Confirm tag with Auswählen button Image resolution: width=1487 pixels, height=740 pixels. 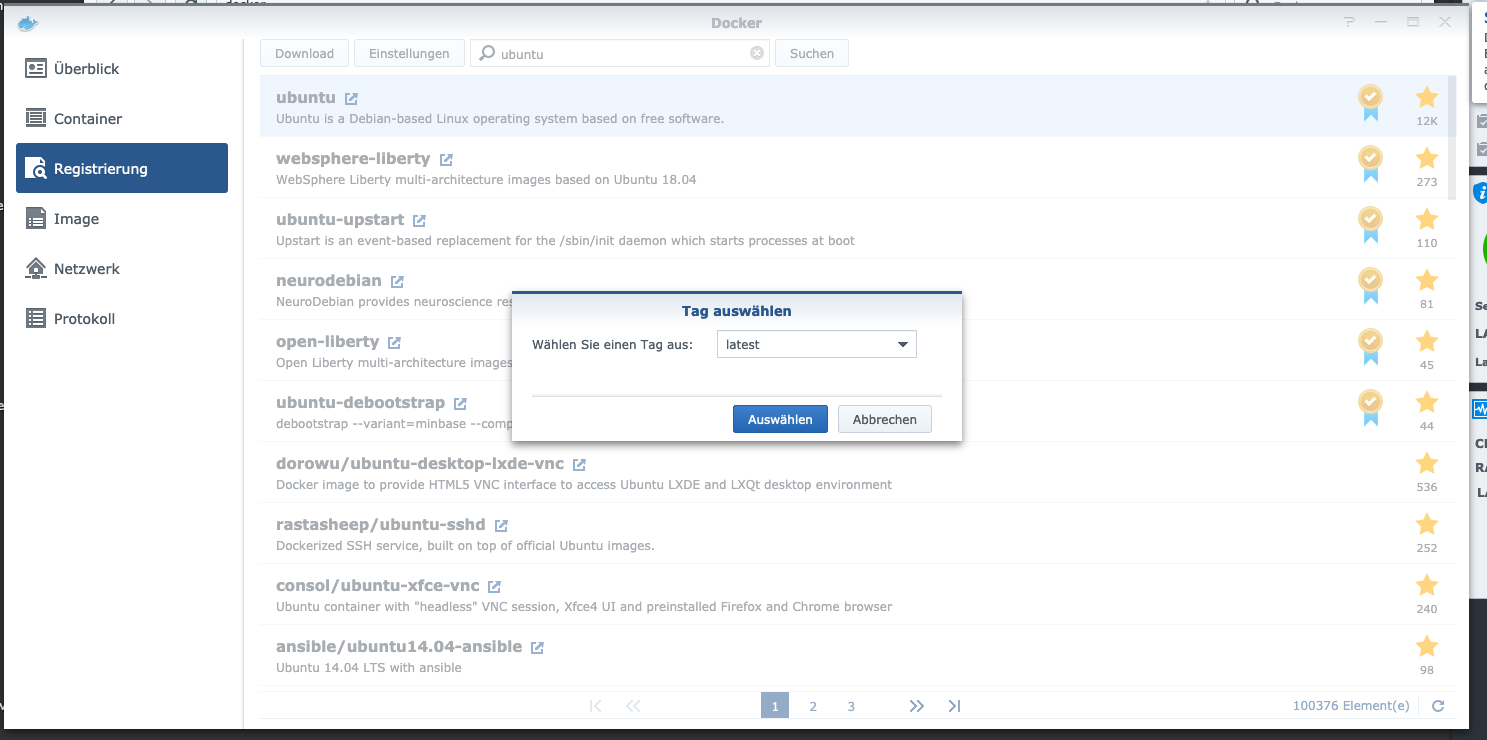pyautogui.click(x=780, y=419)
